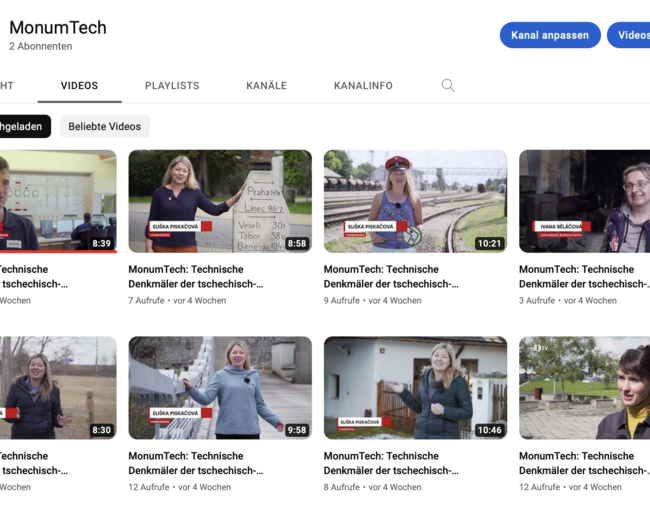Filter by Beliebte Videos chip
Screen dimensions: 650x515
coord(104,127)
